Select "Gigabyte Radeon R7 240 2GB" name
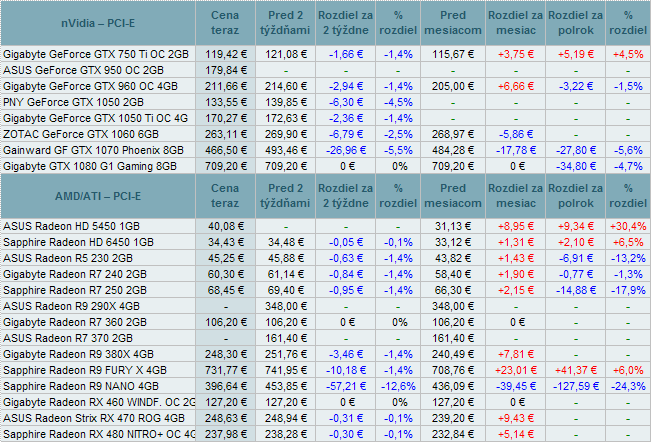The image size is (651, 442). pyautogui.click(x=75, y=274)
